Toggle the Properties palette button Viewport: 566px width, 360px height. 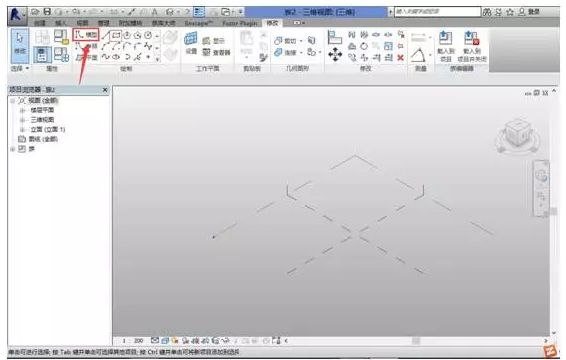pos(42,54)
